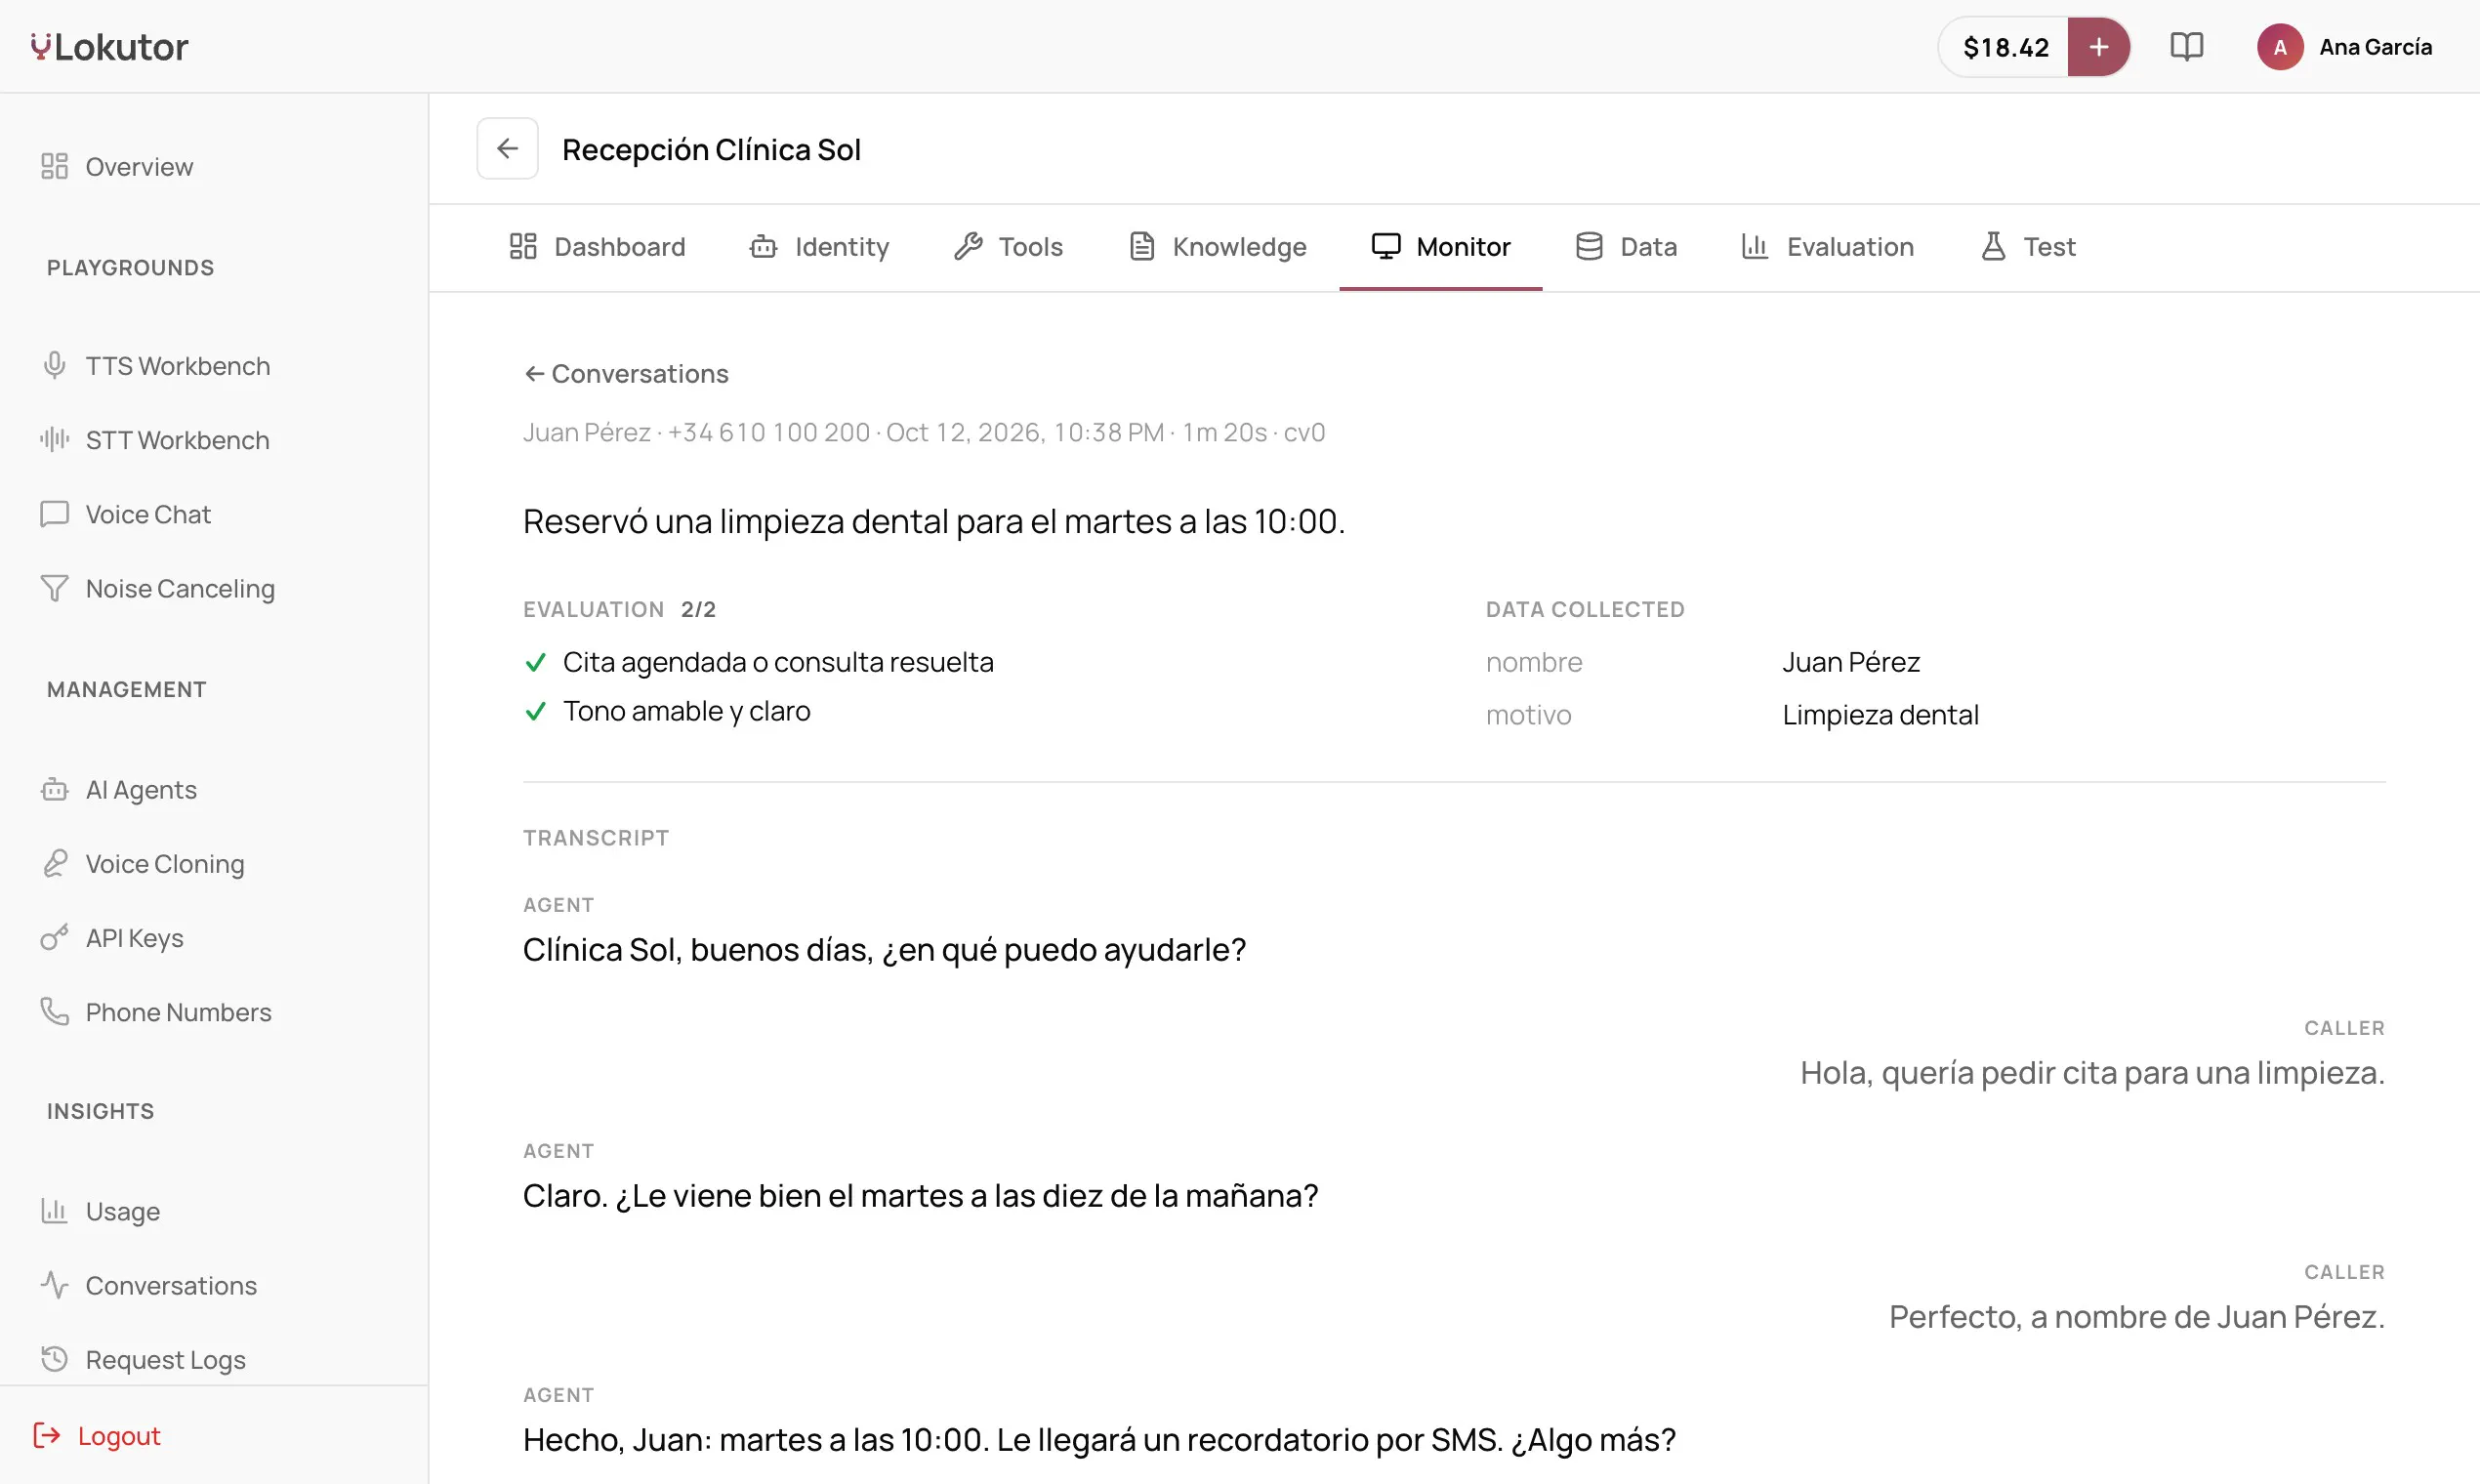Click the Logout door icon

click(x=47, y=1436)
